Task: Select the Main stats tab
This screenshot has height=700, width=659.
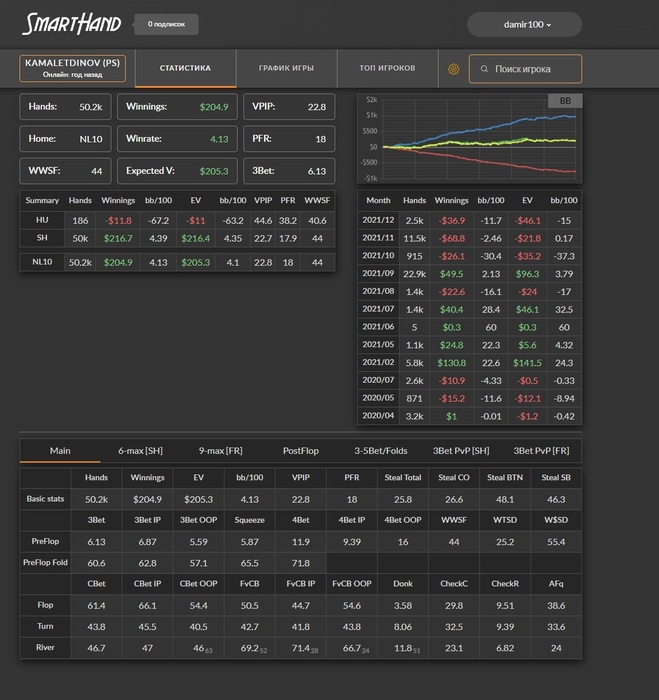Action: click(x=60, y=450)
